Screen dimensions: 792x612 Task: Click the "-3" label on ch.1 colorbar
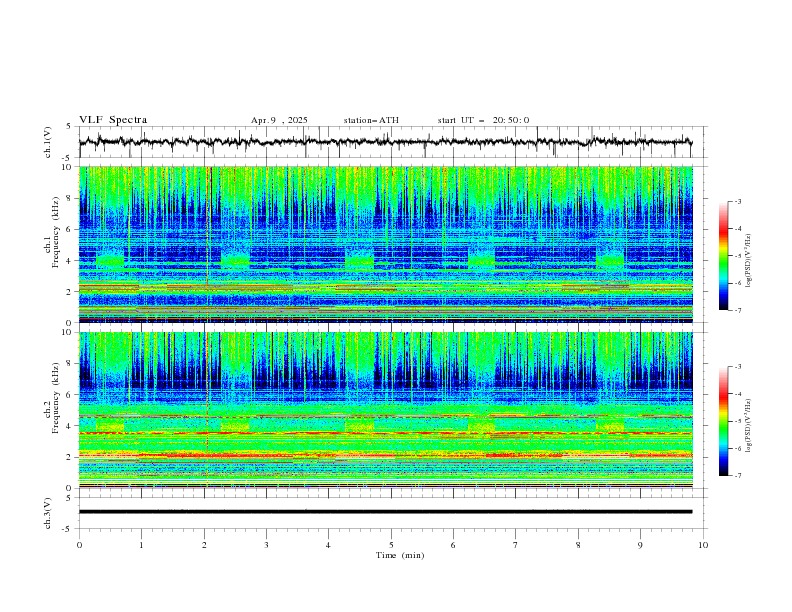[738, 201]
